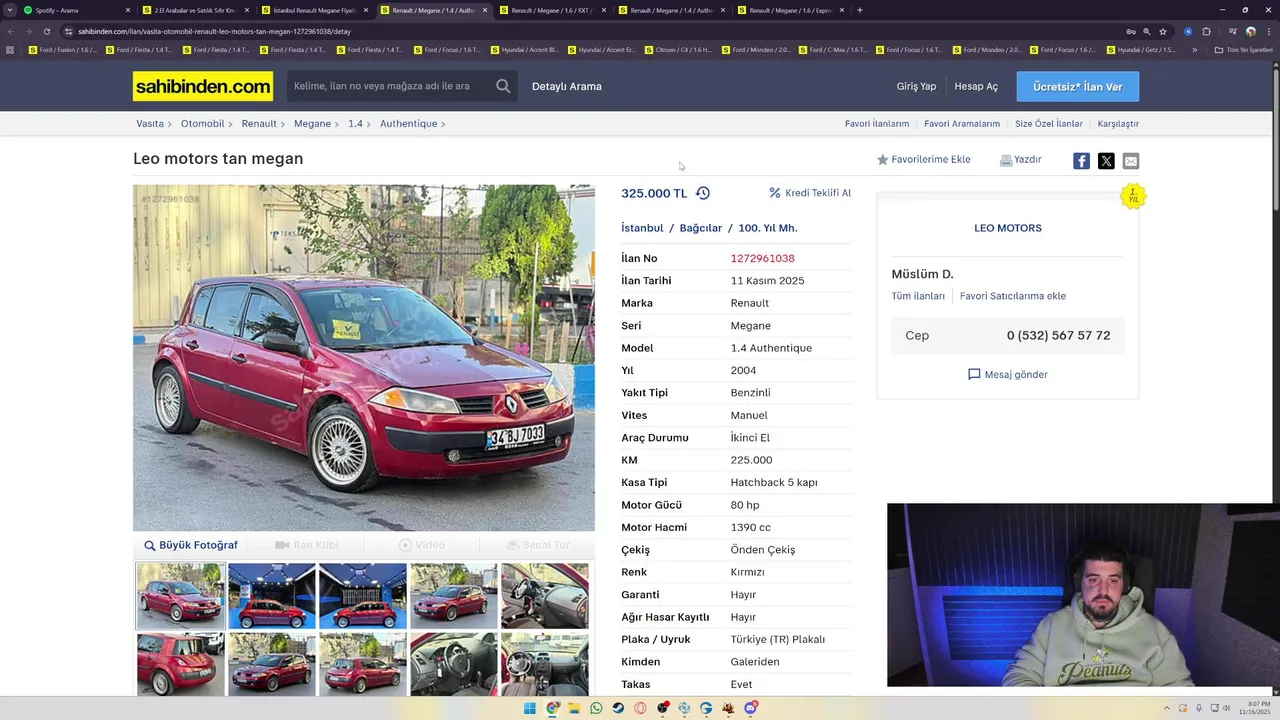The height and width of the screenshot is (720, 1280).
Task: Switch to Renault Megane 1.6 Expression tab
Action: coord(789,10)
